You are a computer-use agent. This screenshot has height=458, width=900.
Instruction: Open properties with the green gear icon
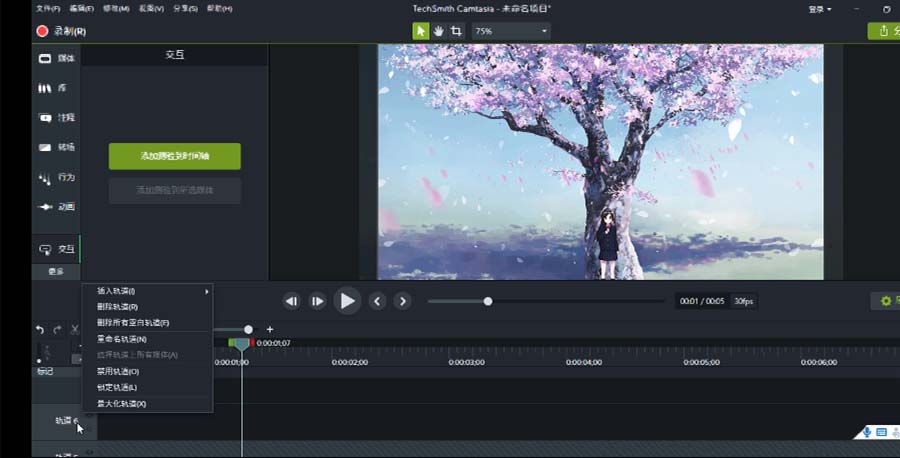point(886,301)
